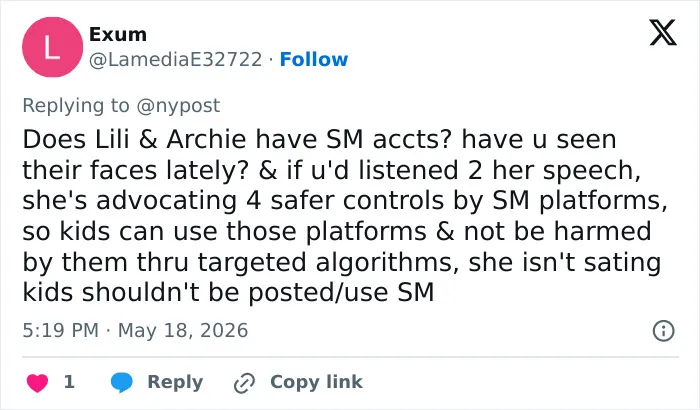Open the @LamediaE32722 handle
This screenshot has width=700, height=410.
175,59
